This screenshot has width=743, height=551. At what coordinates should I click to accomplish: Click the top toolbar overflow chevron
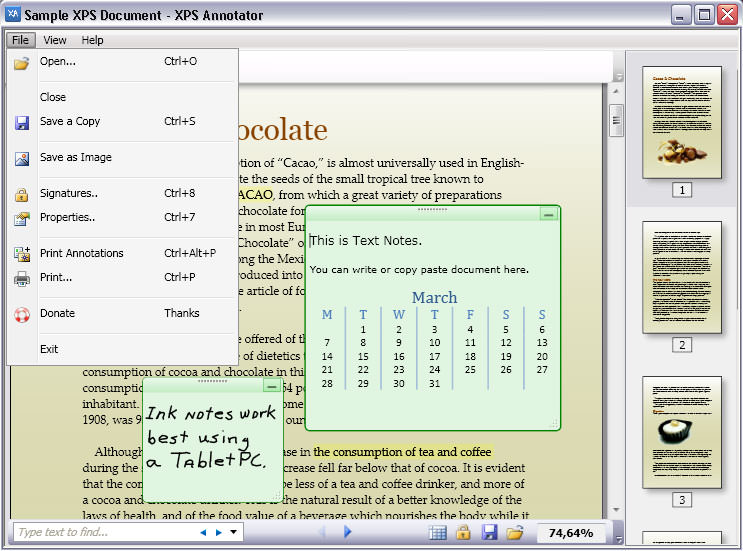[618, 76]
